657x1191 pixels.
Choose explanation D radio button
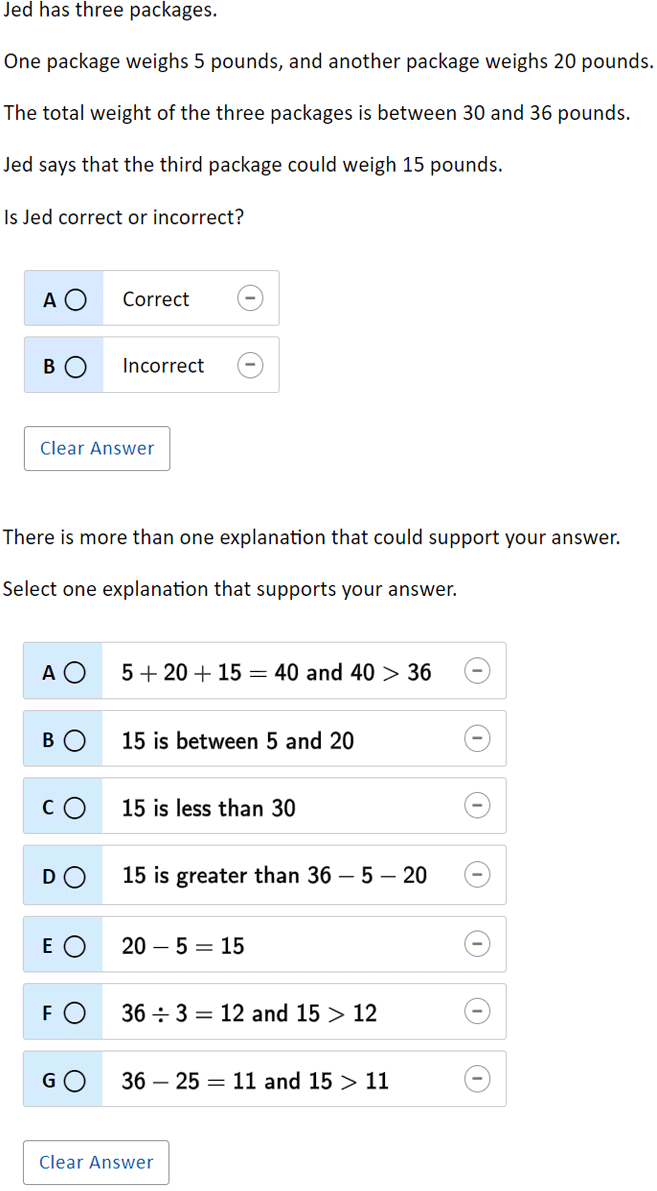[74, 877]
